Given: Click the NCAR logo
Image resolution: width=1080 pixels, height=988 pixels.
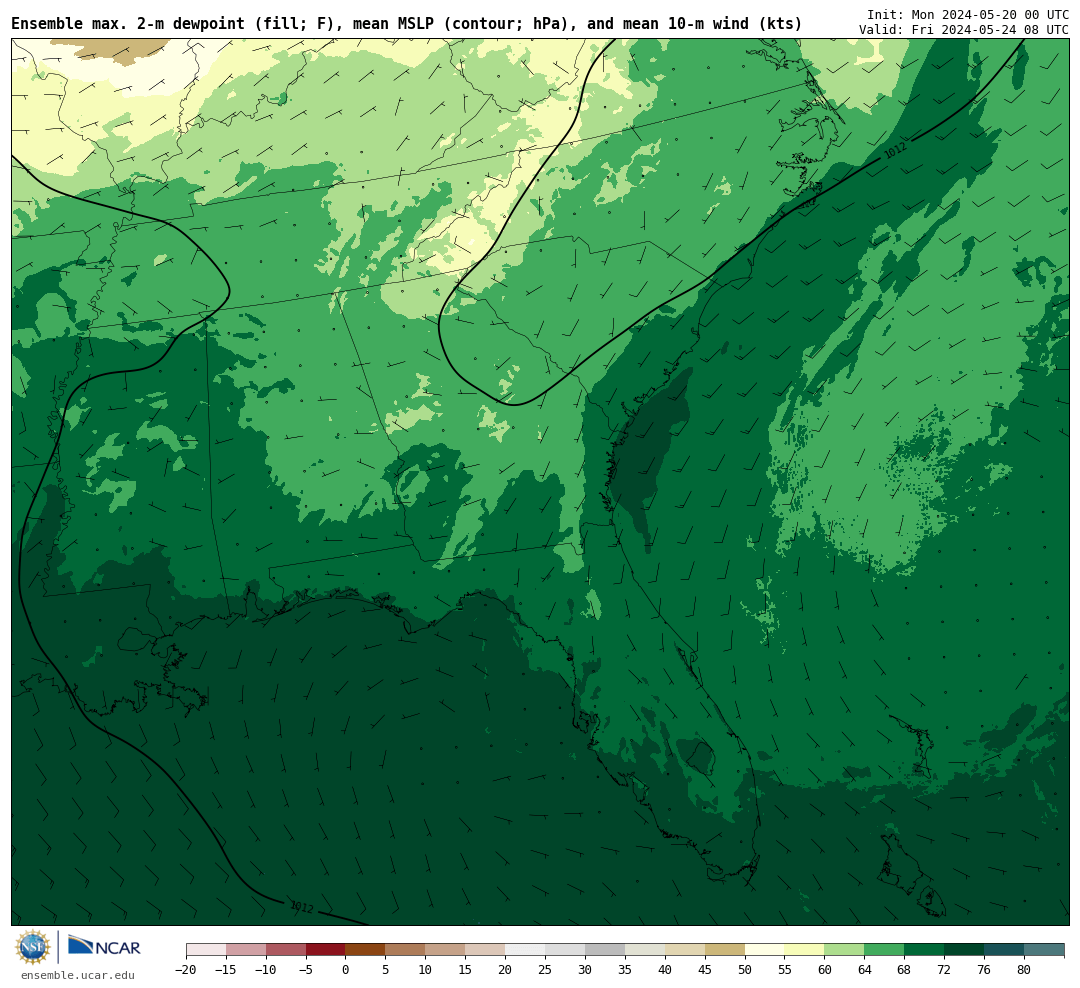Looking at the screenshot, I should (x=104, y=947).
